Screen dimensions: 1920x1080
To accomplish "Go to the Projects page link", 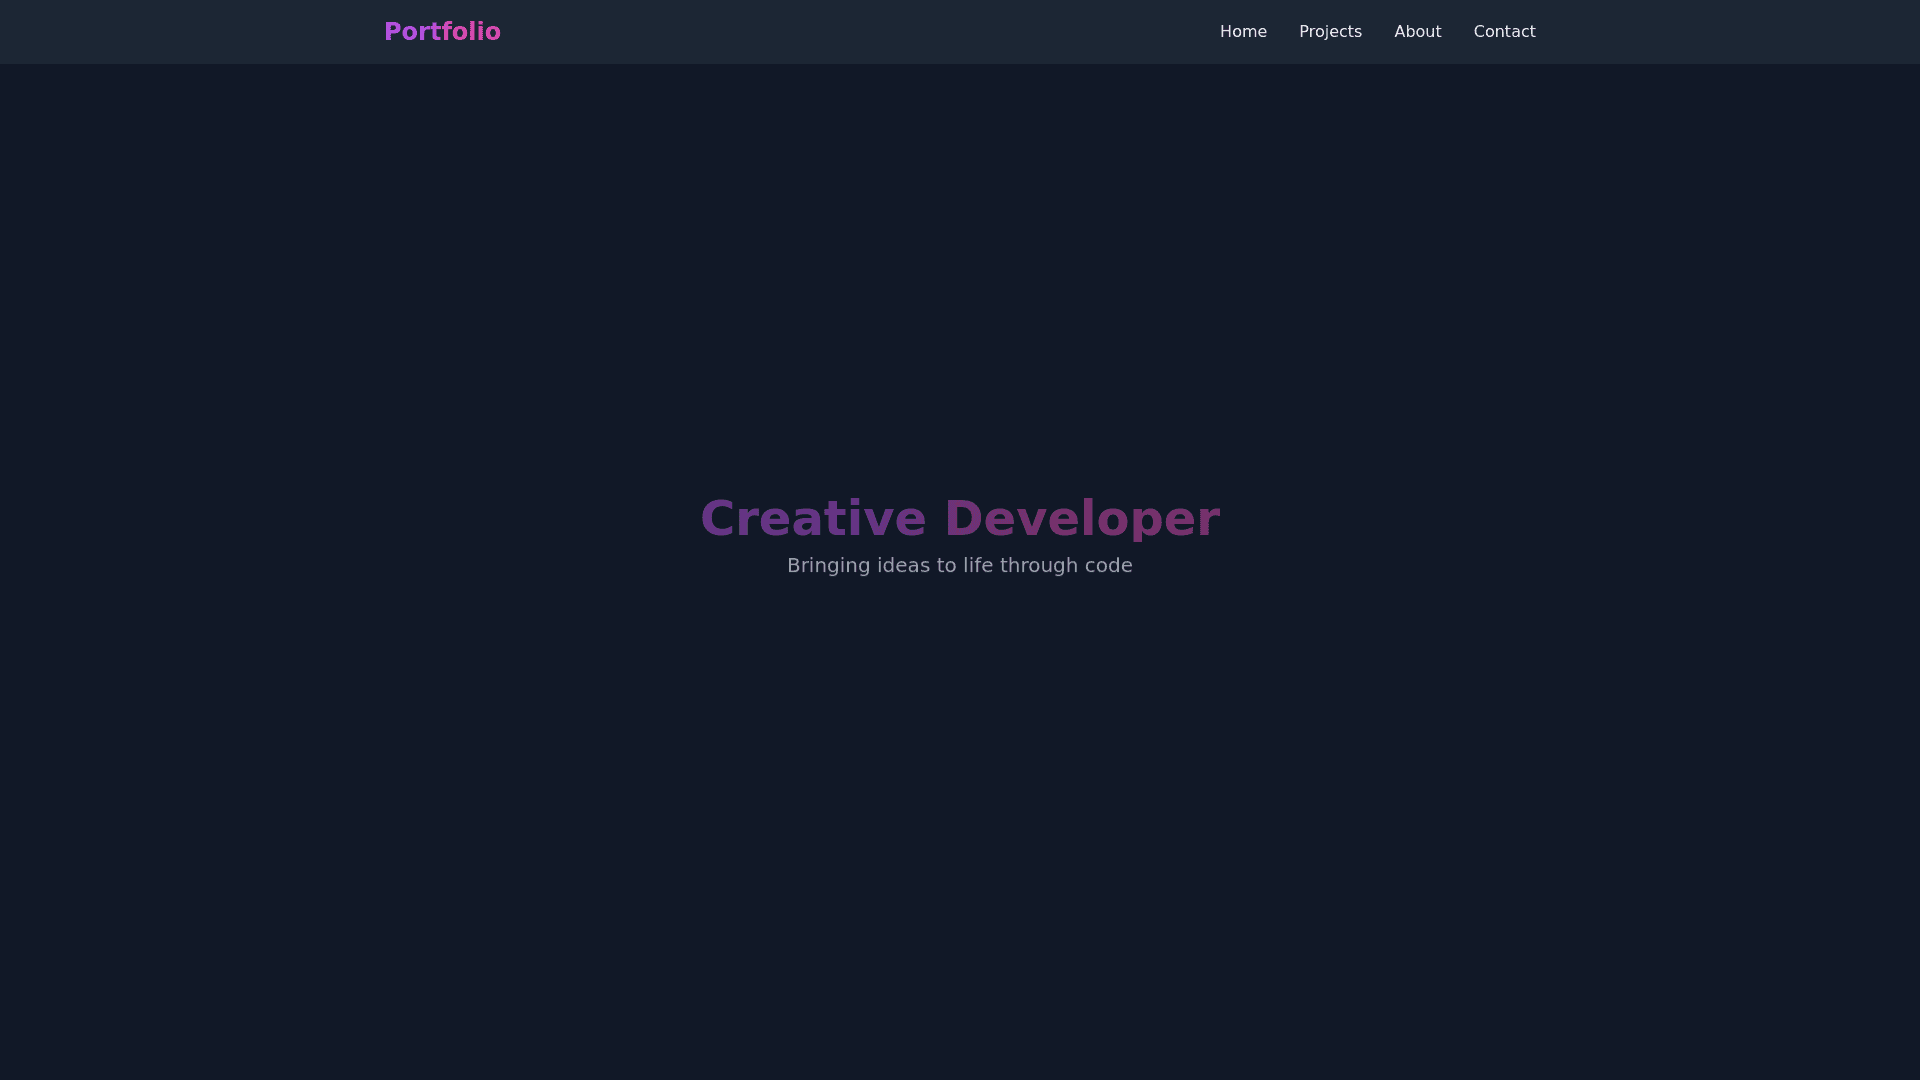I will point(1330,32).
